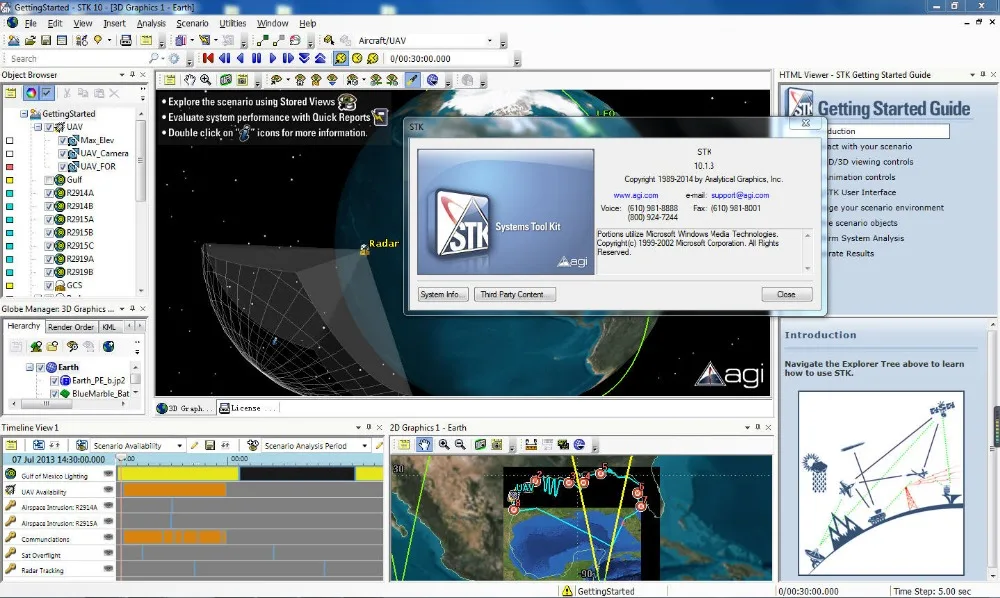Enable the Gulf object checkbox
Viewport: 1000px width, 598px height.
pyautogui.click(x=49, y=180)
